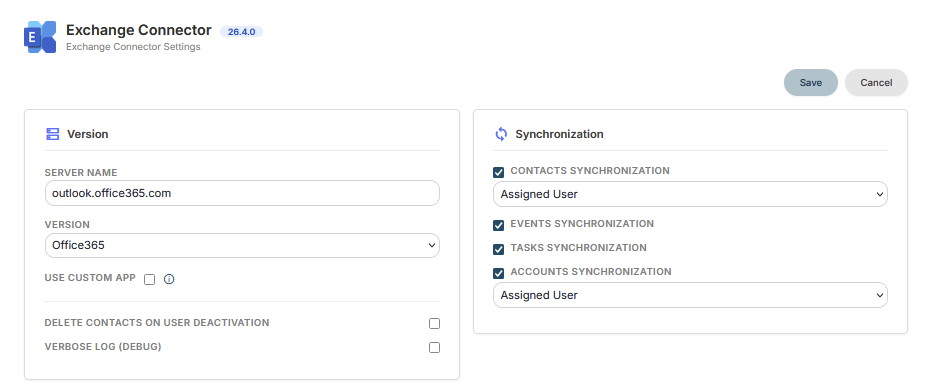Click the Exchange Connector Settings subtitle
Screen dimensions: 930x387
(133, 46)
